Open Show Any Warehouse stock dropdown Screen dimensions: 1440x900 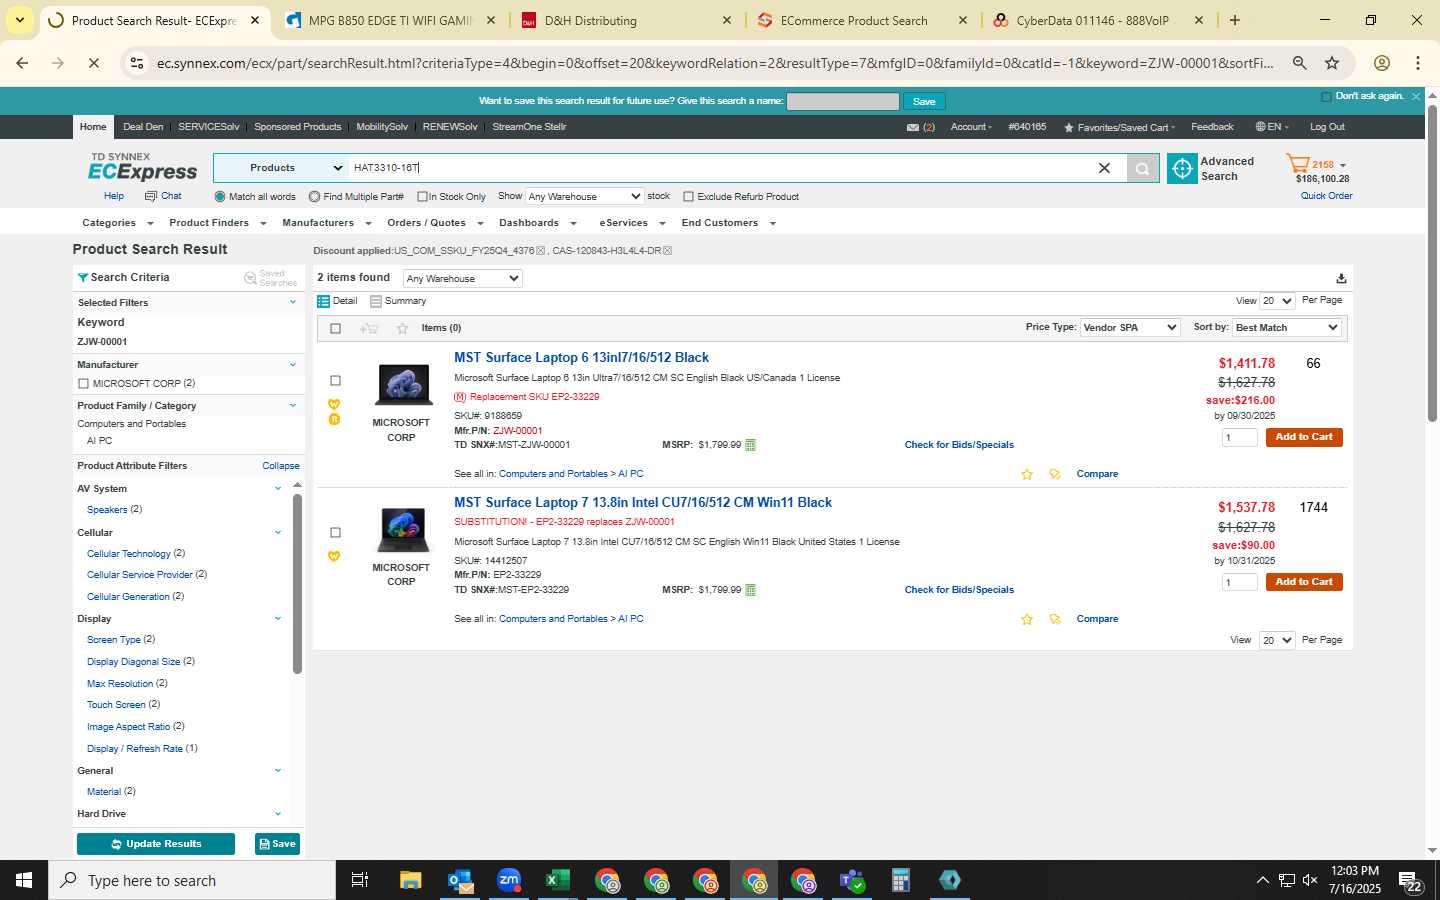click(x=584, y=196)
